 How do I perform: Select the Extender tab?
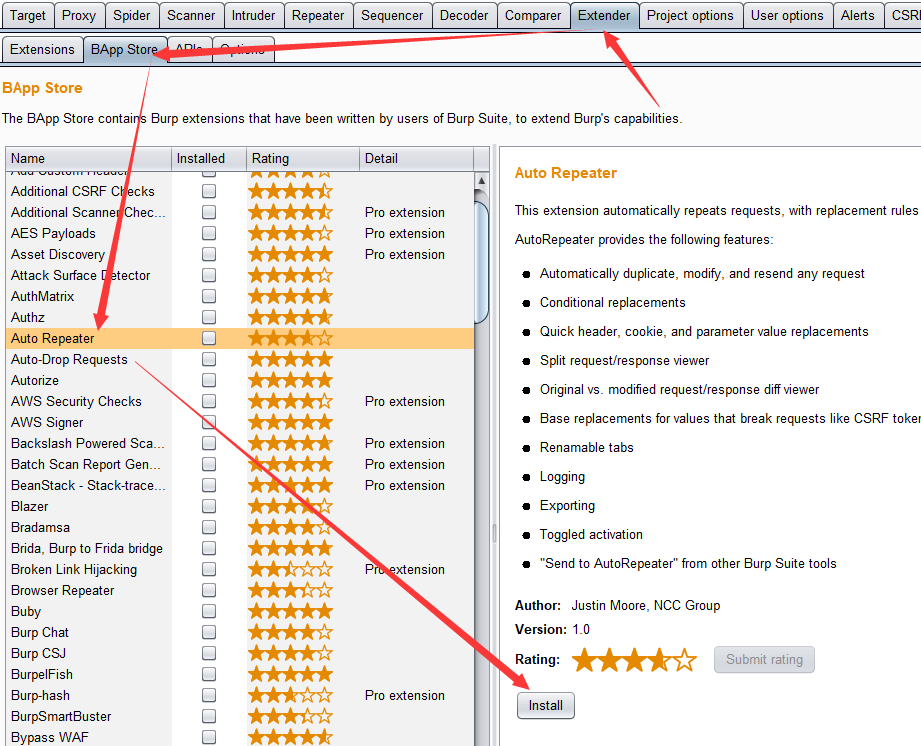pyautogui.click(x=604, y=15)
